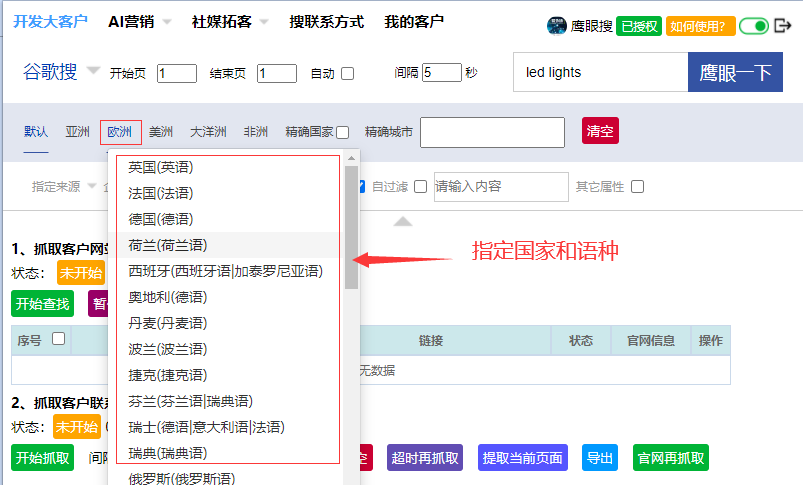
Task: Open the 谷歌搜 search engine dropdown
Action: click(x=93, y=71)
